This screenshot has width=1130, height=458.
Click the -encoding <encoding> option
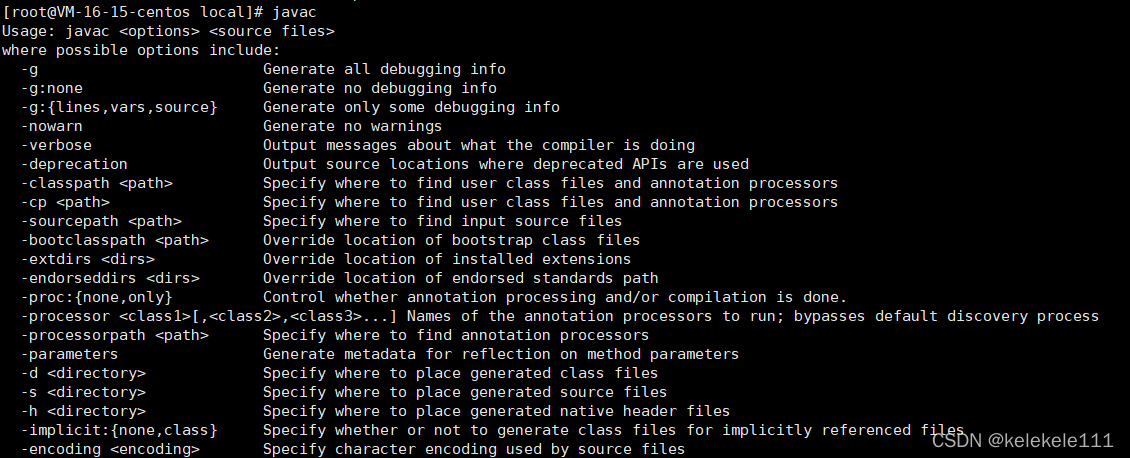(x=110, y=449)
